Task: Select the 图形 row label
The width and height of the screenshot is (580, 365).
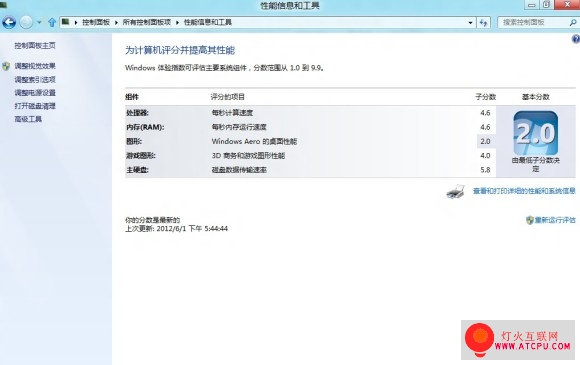Action: click(x=134, y=141)
